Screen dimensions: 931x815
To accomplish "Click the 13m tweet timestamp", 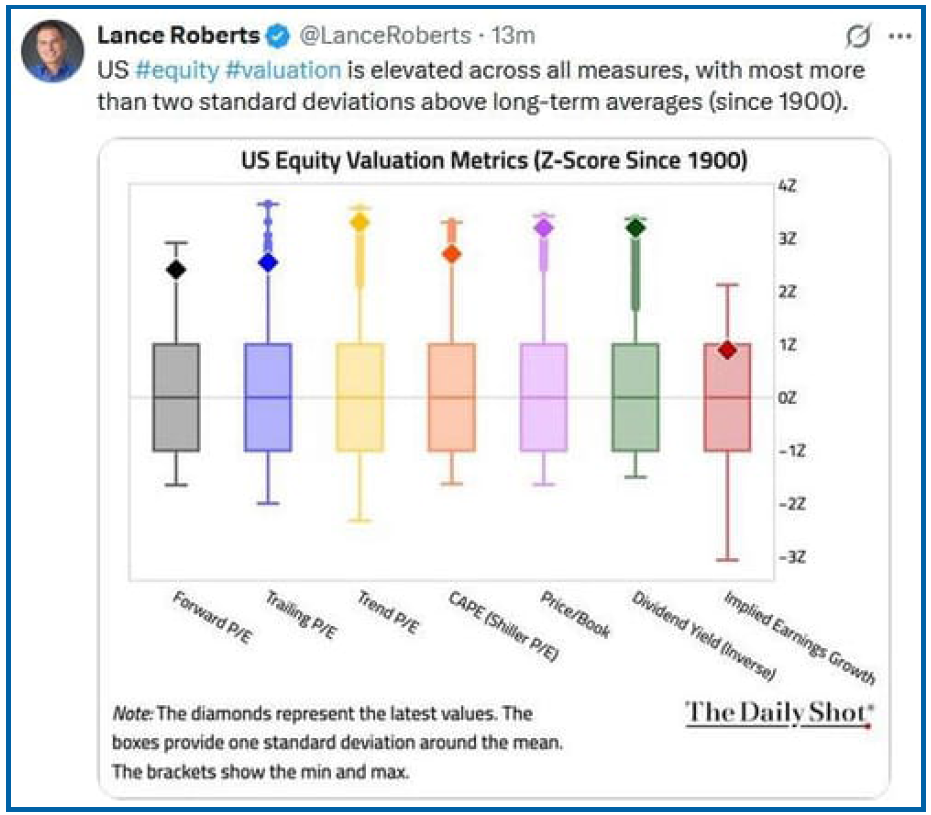I will [515, 36].
